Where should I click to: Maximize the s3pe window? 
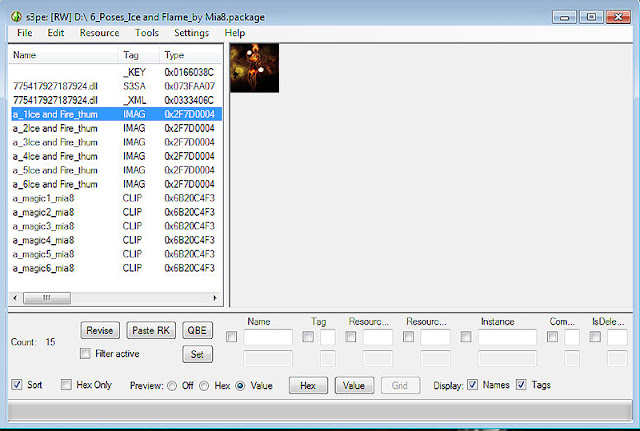coord(591,17)
